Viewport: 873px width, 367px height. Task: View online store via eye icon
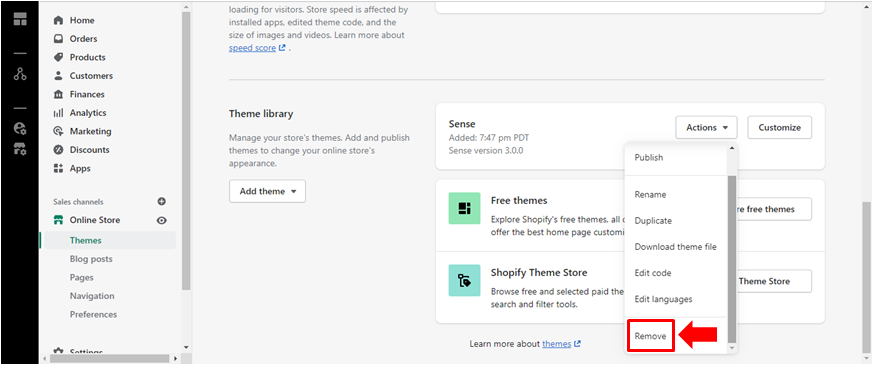point(161,221)
